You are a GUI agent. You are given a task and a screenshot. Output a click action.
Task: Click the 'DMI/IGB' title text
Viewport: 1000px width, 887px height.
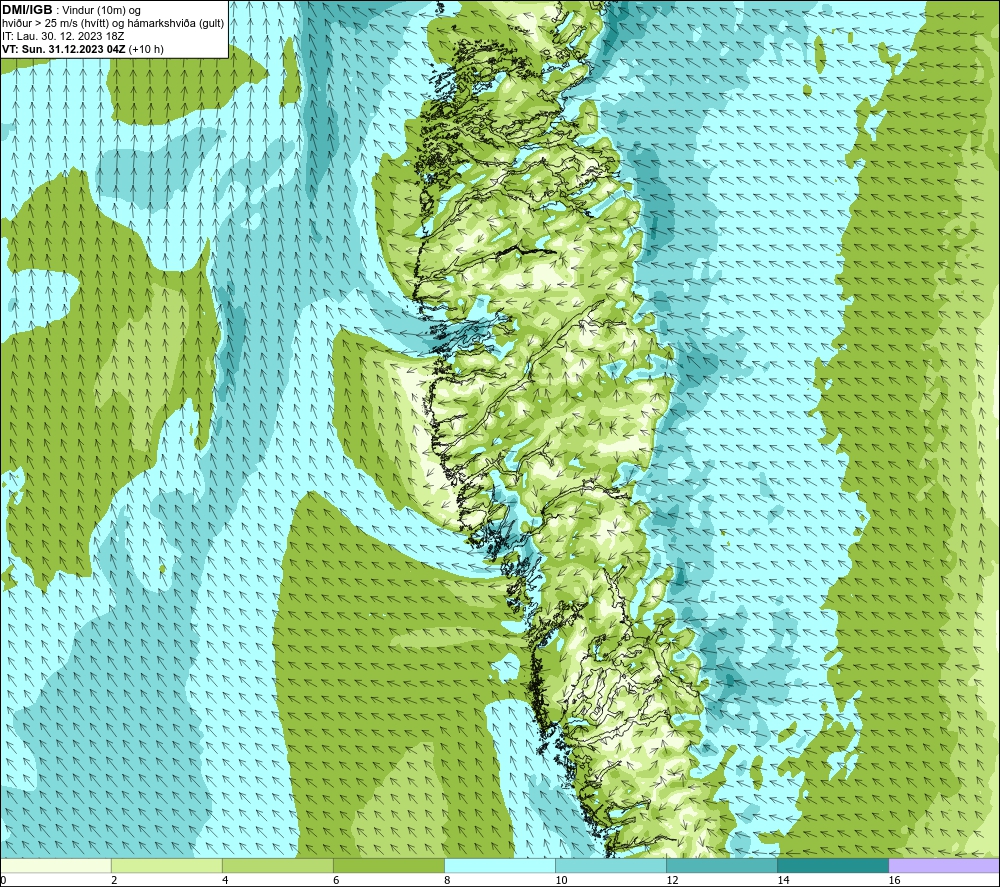coord(27,10)
